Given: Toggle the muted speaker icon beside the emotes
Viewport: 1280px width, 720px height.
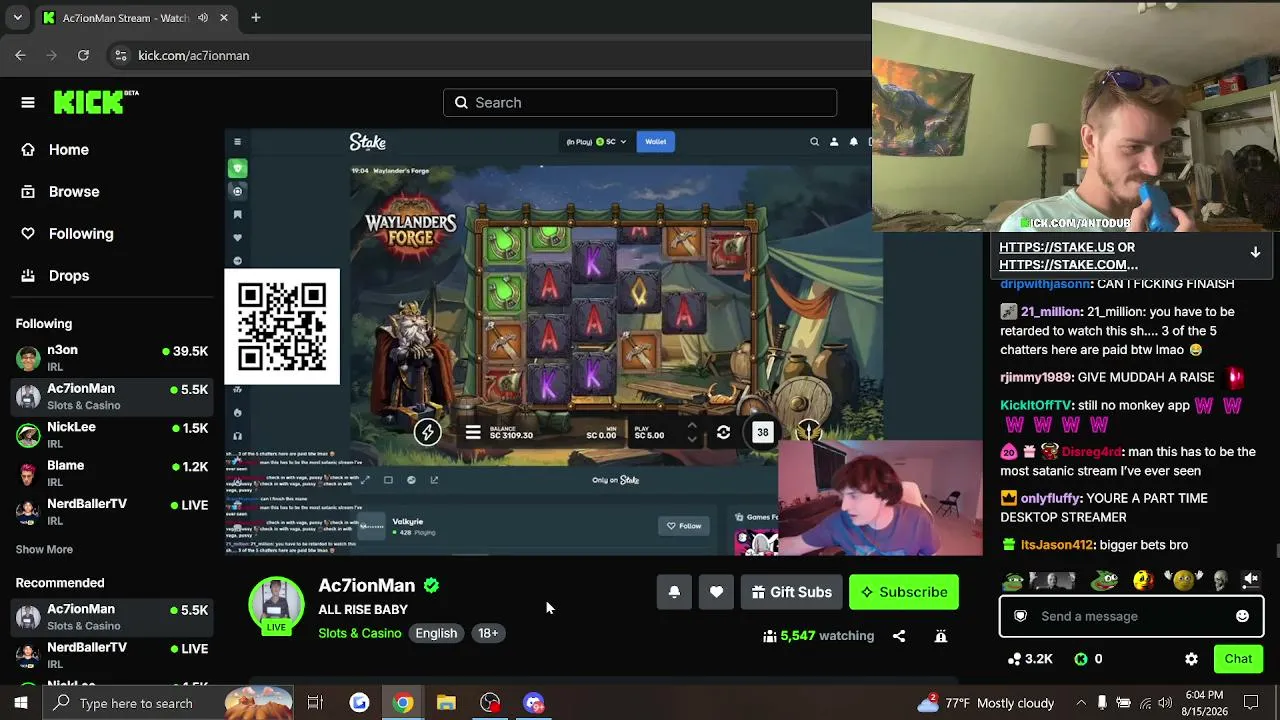Looking at the screenshot, I should [1251, 580].
